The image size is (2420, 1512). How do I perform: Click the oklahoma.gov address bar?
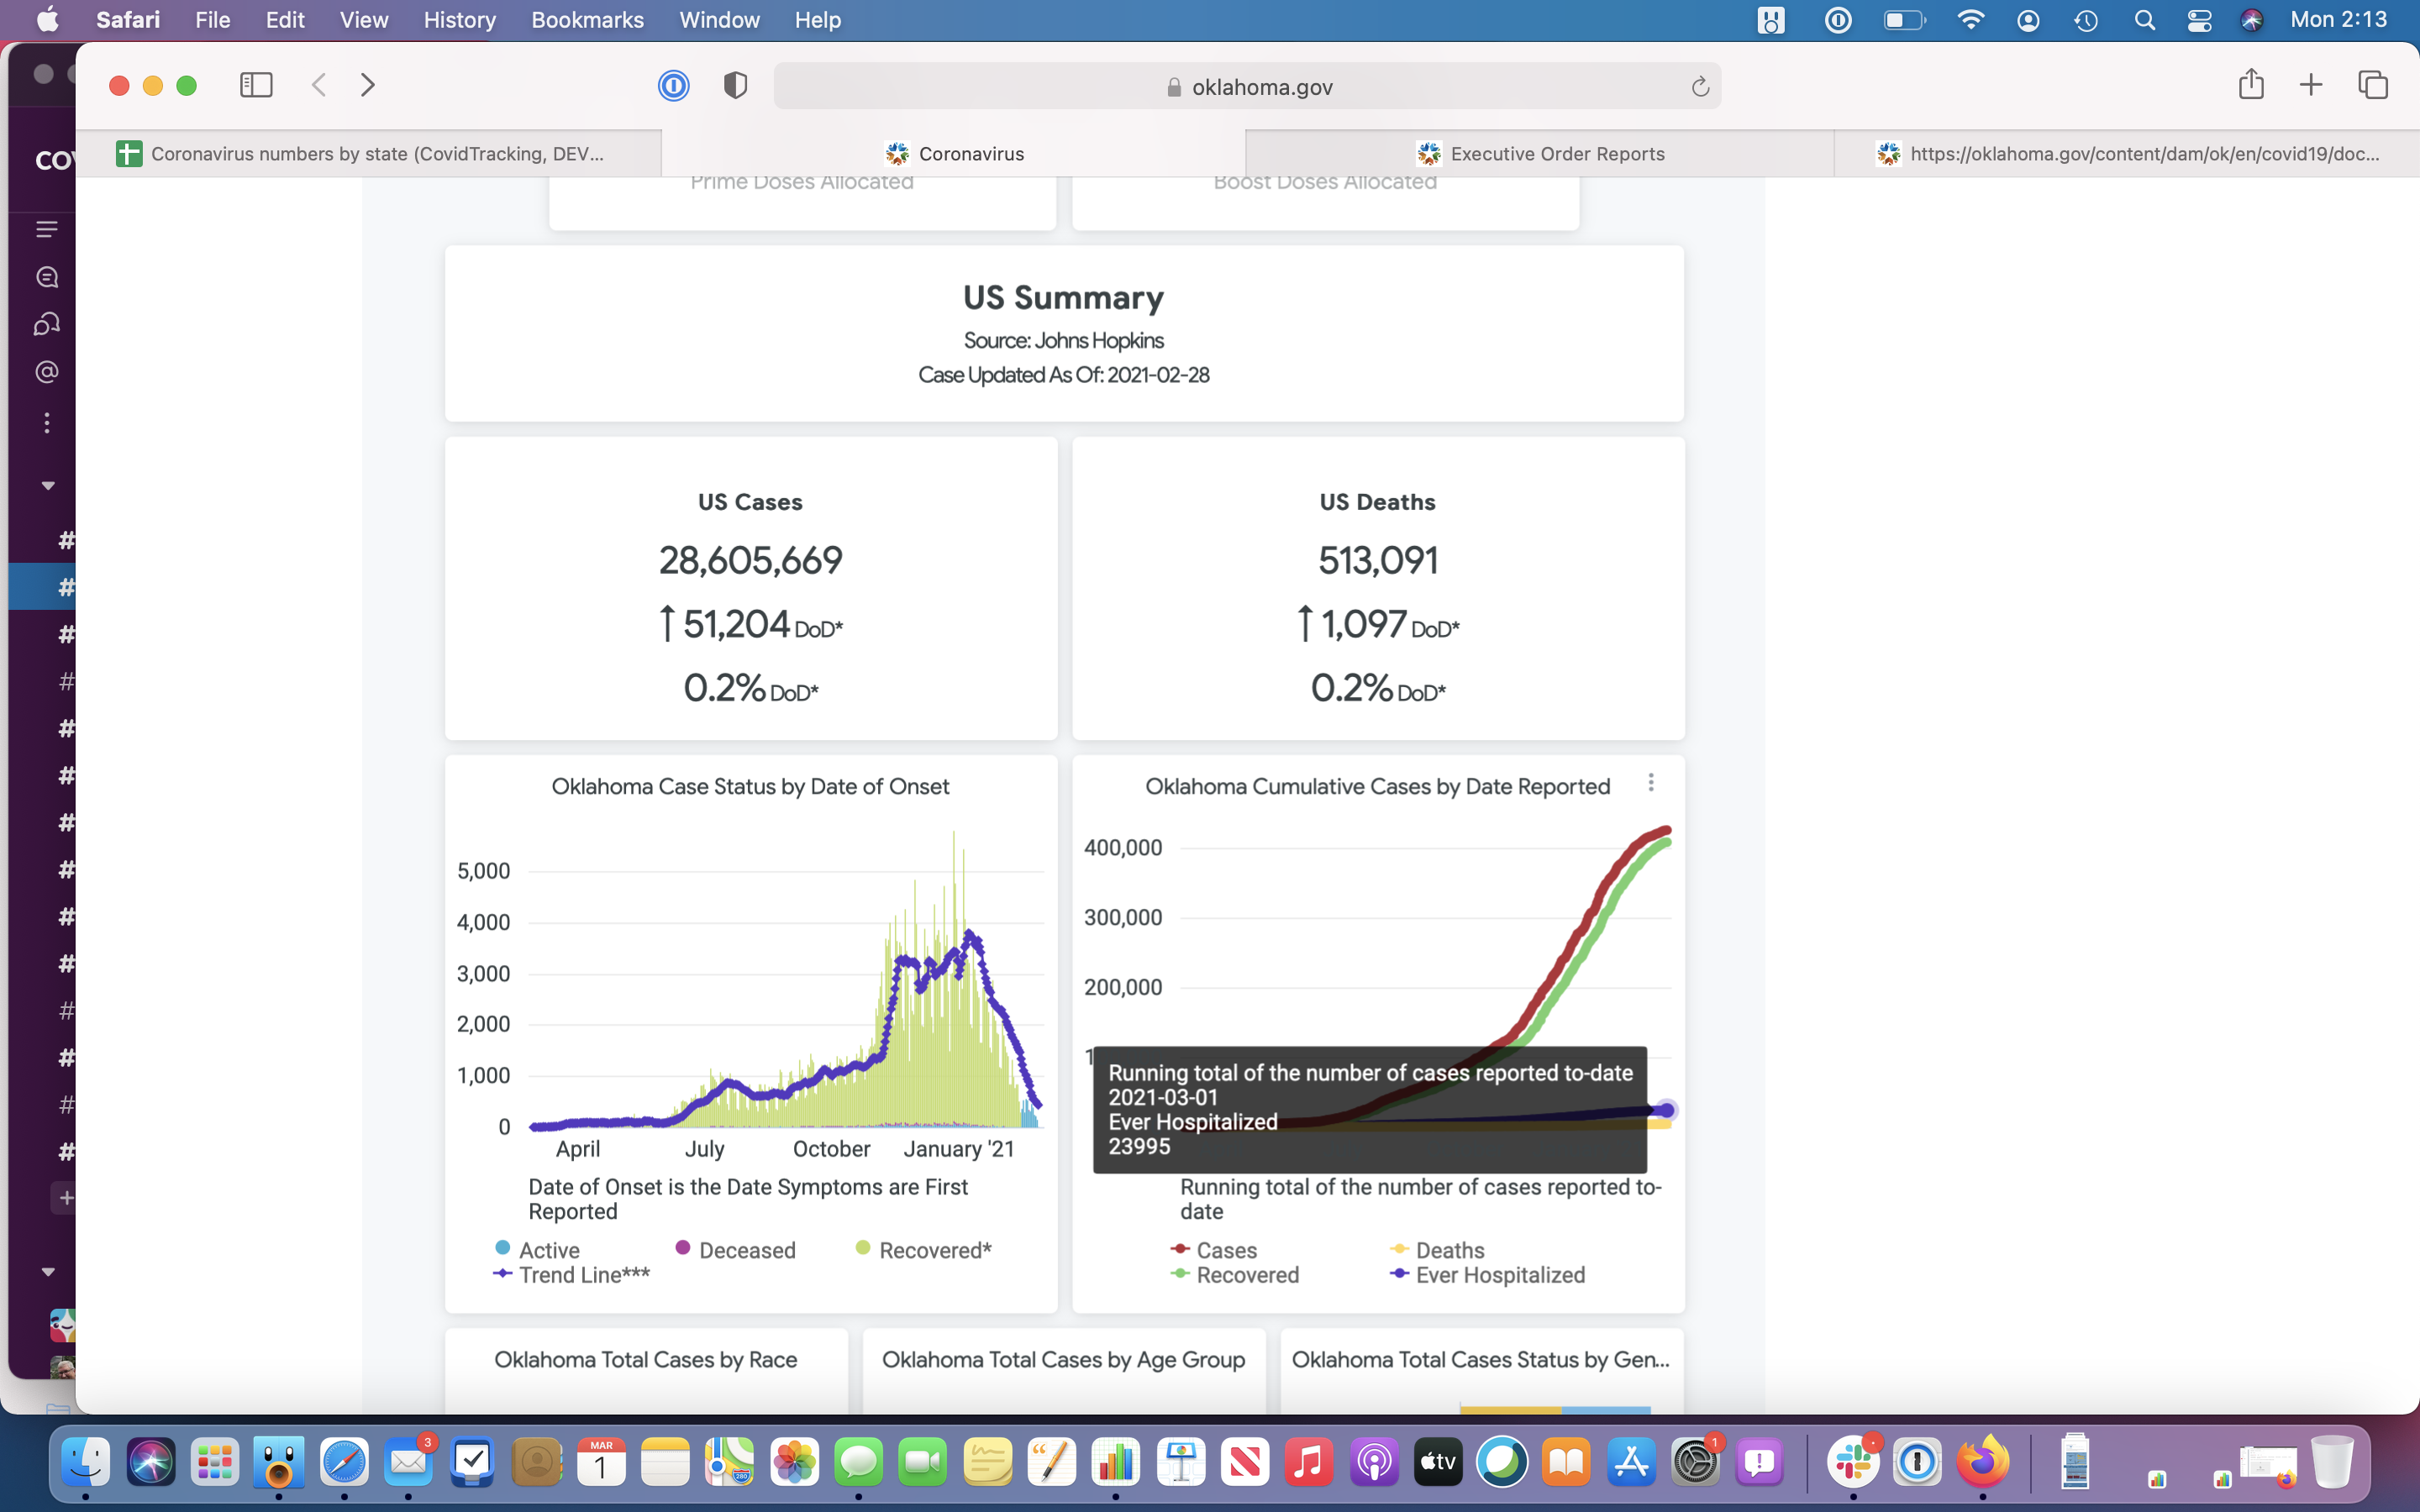pyautogui.click(x=1247, y=87)
